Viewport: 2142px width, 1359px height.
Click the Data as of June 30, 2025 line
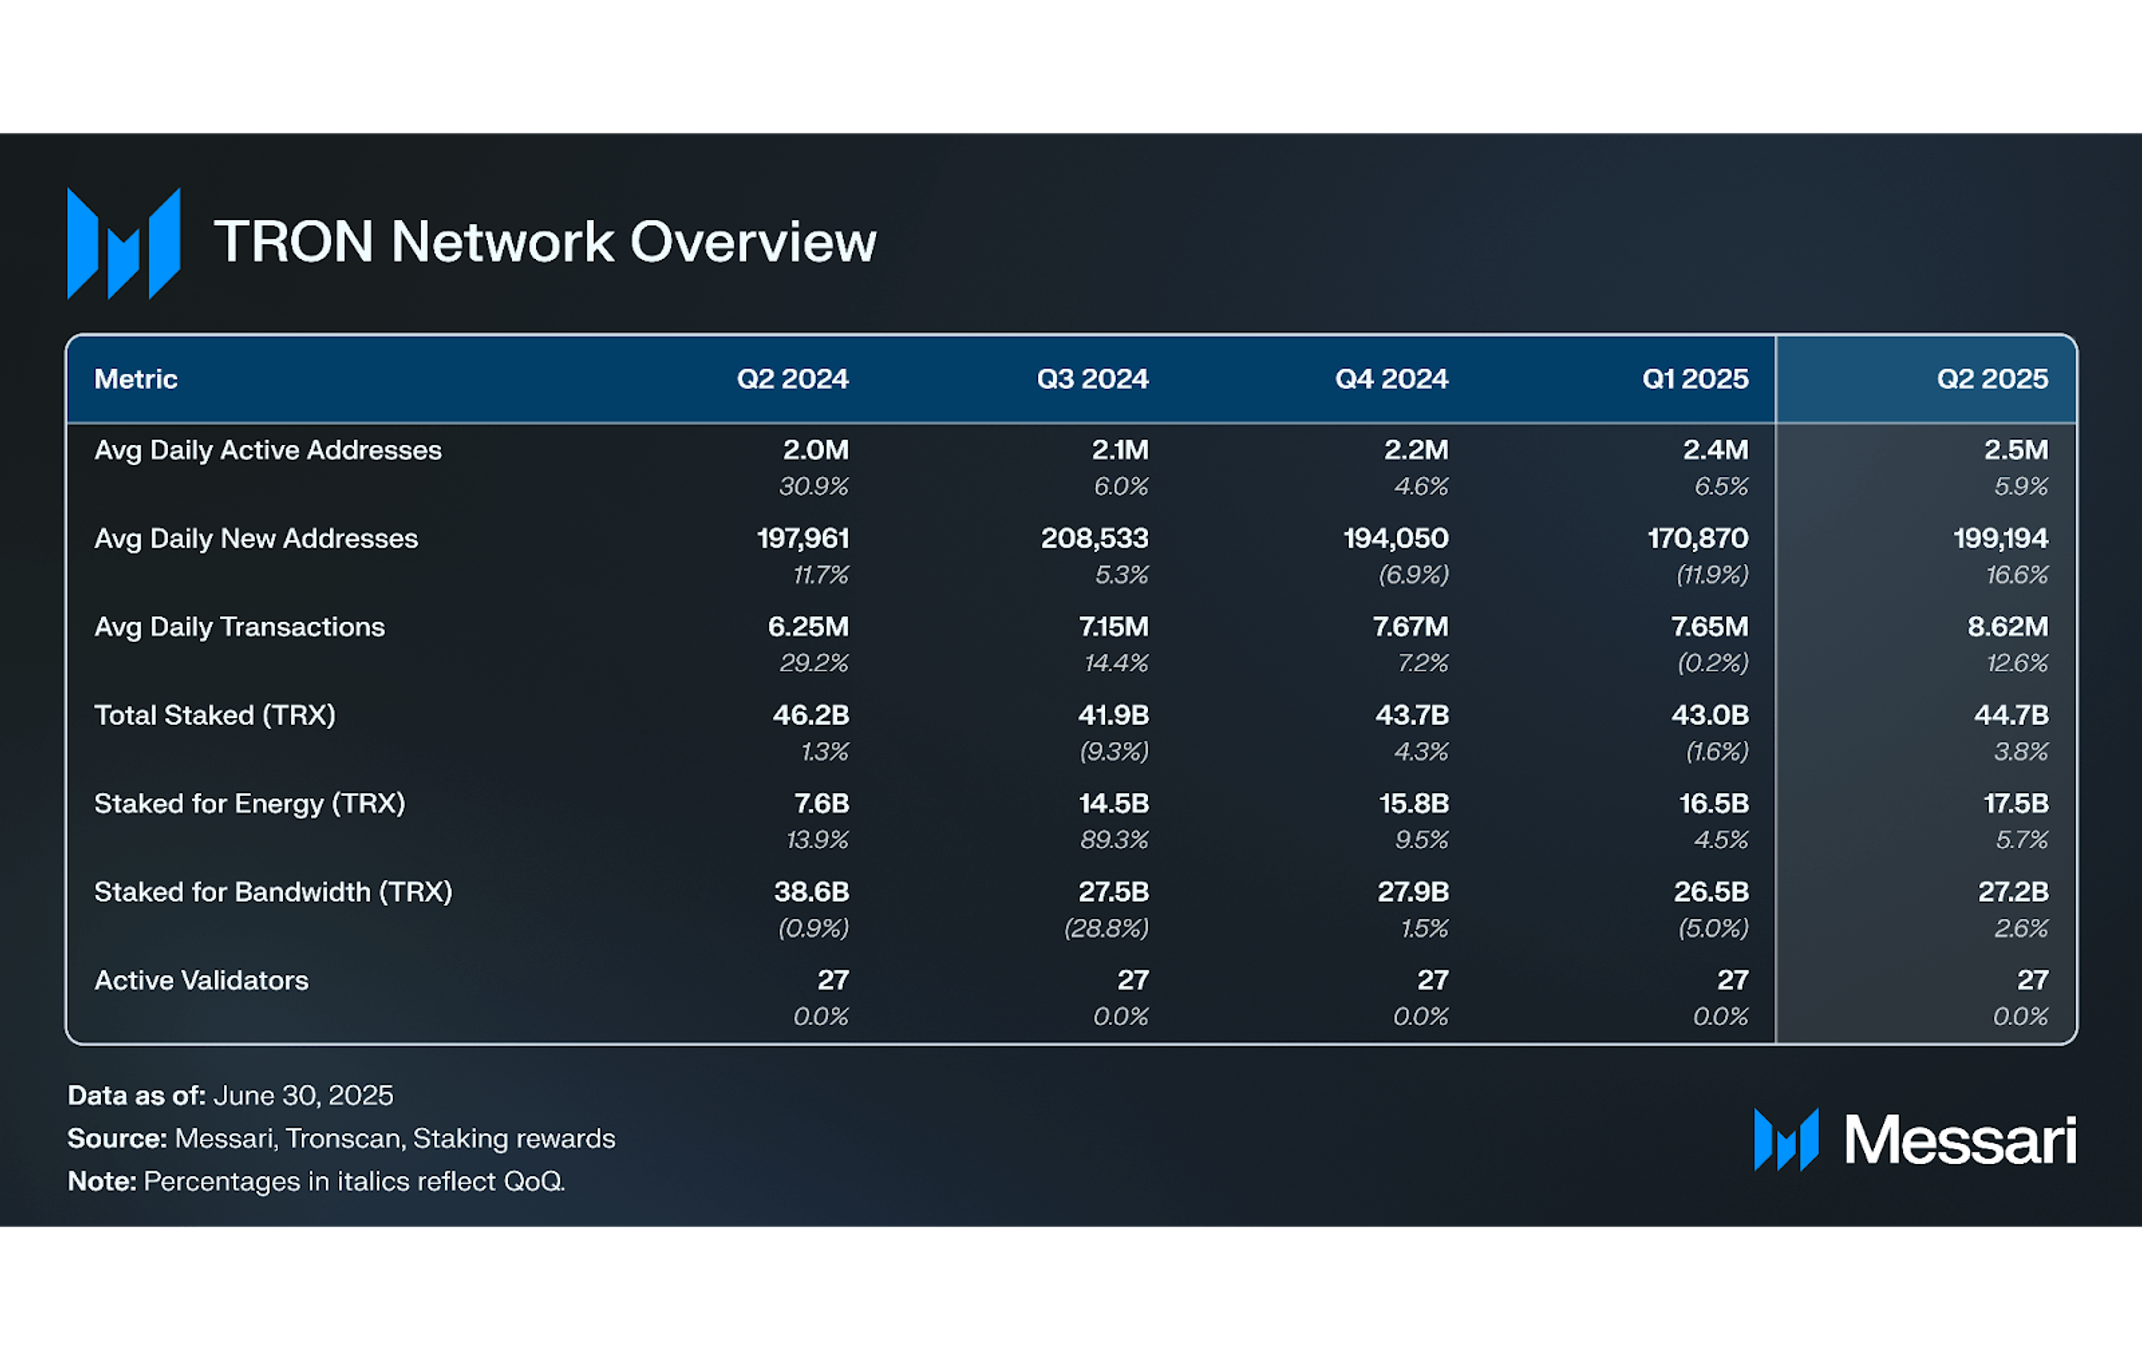230,1096
